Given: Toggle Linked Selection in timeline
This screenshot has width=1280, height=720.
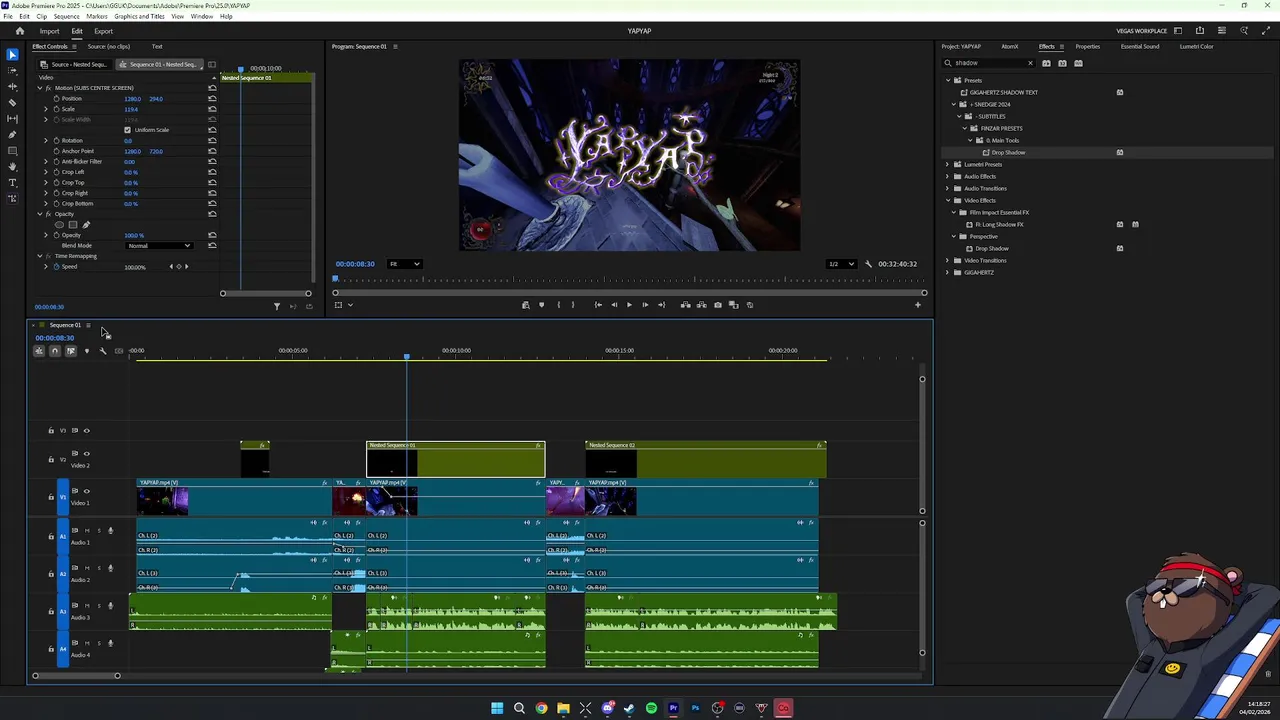Looking at the screenshot, I should 70,351.
